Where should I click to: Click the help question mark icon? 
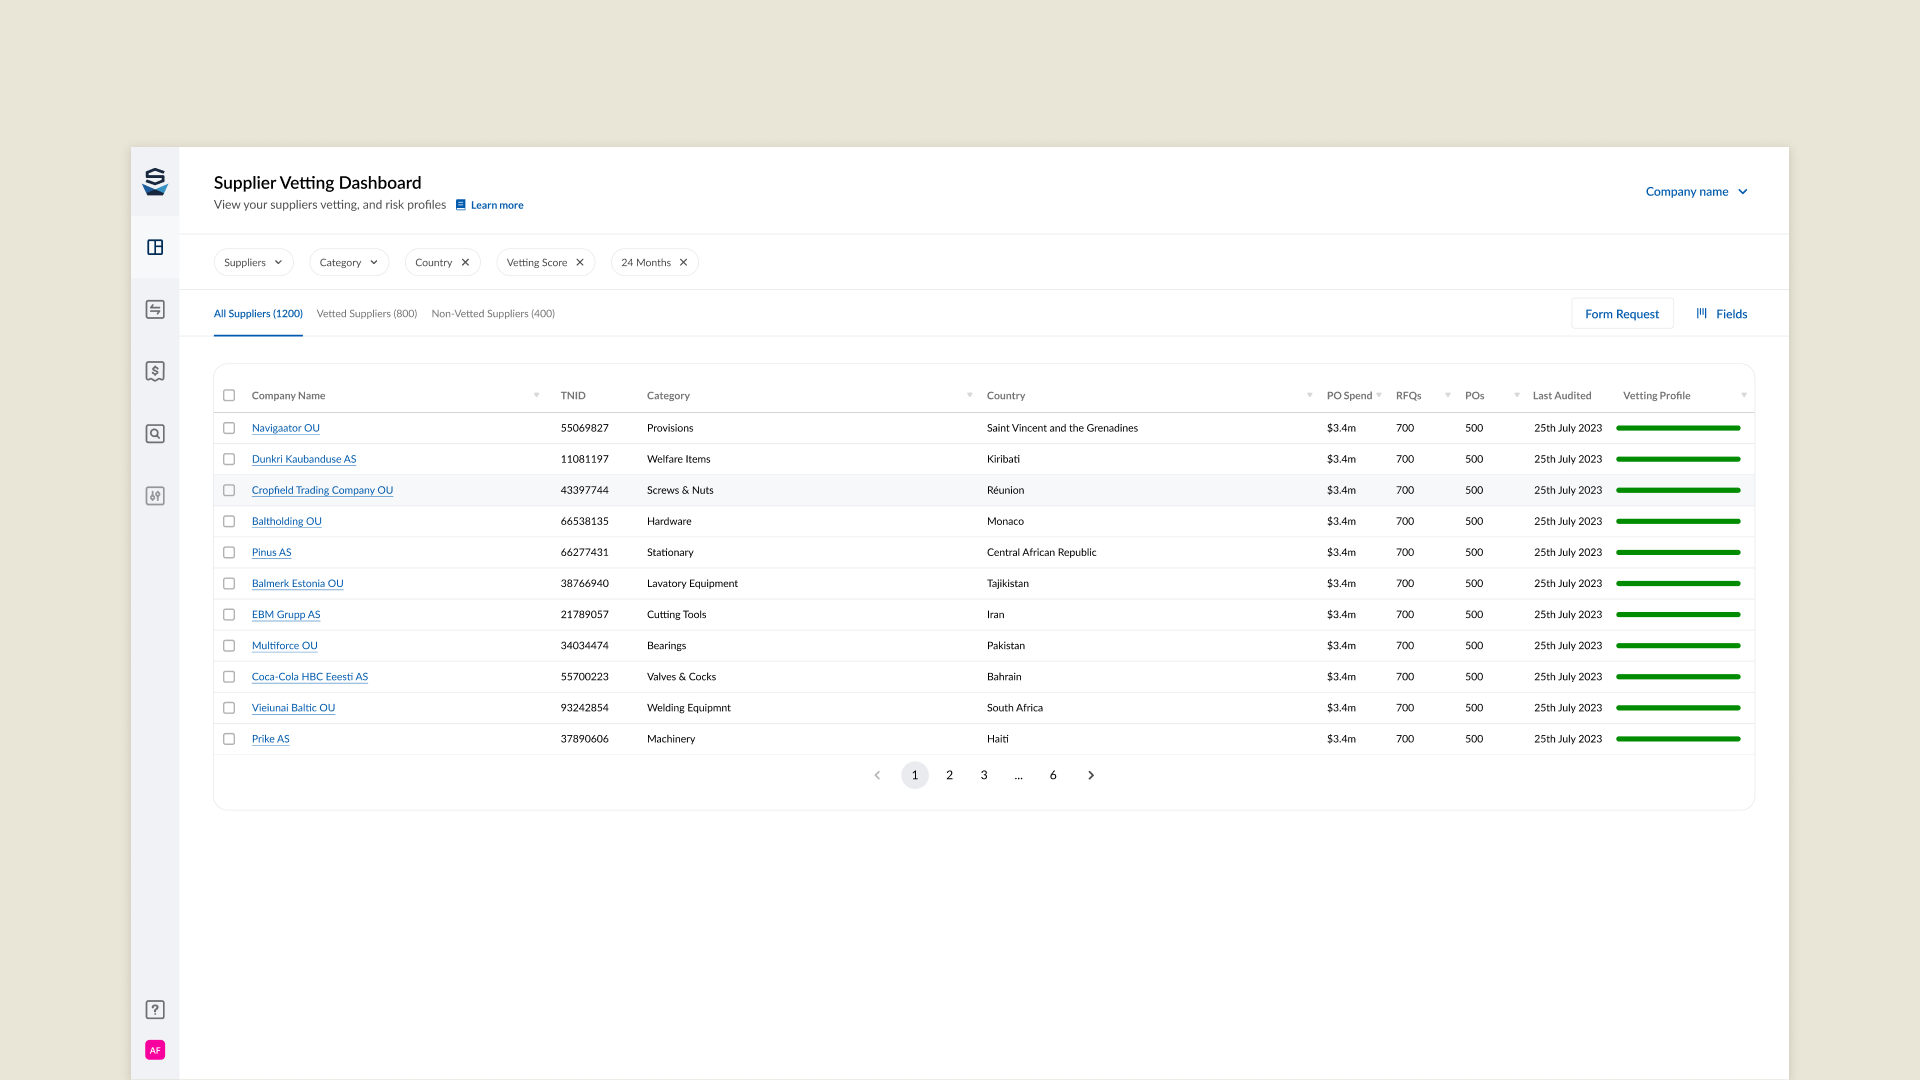155,1010
